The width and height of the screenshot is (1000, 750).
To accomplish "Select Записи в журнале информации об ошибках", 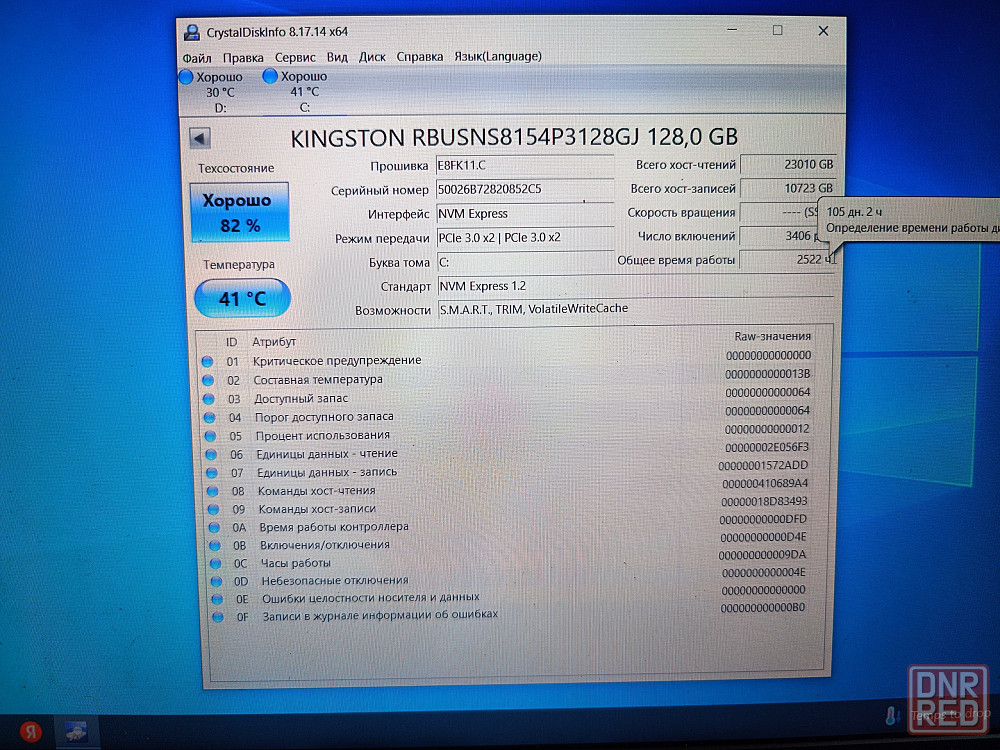I will [x=381, y=615].
